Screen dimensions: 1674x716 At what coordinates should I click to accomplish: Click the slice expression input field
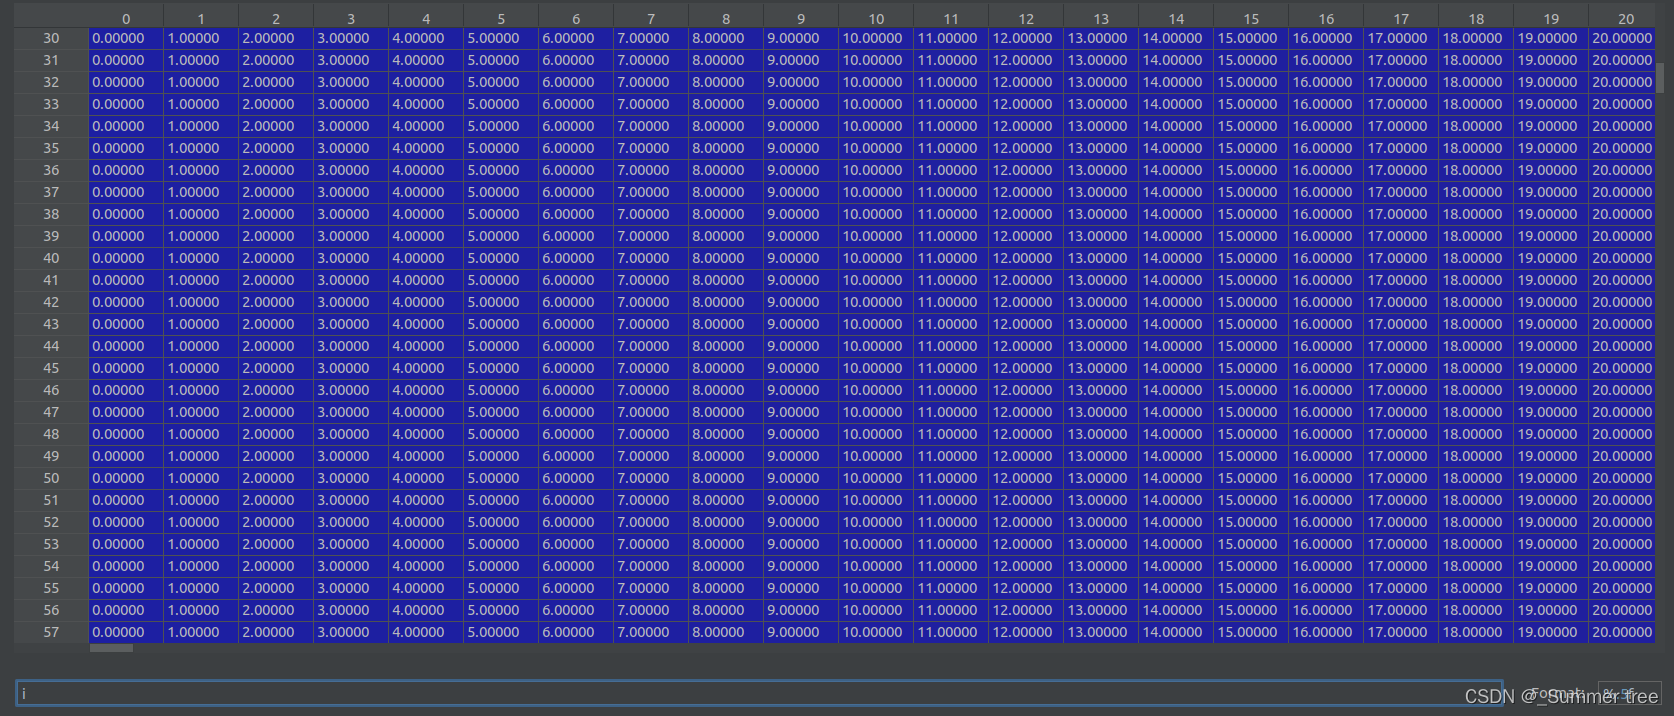click(758, 693)
